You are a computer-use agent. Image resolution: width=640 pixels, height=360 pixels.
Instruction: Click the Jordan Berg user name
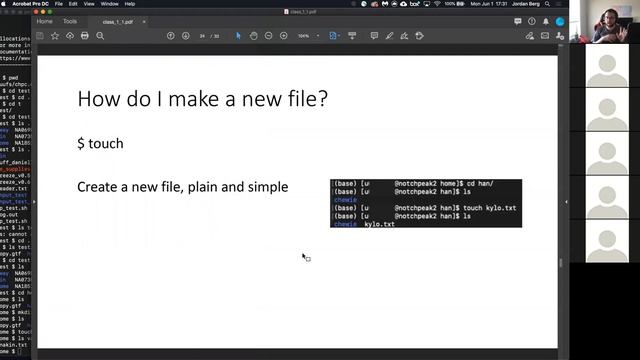pyautogui.click(x=526, y=4)
